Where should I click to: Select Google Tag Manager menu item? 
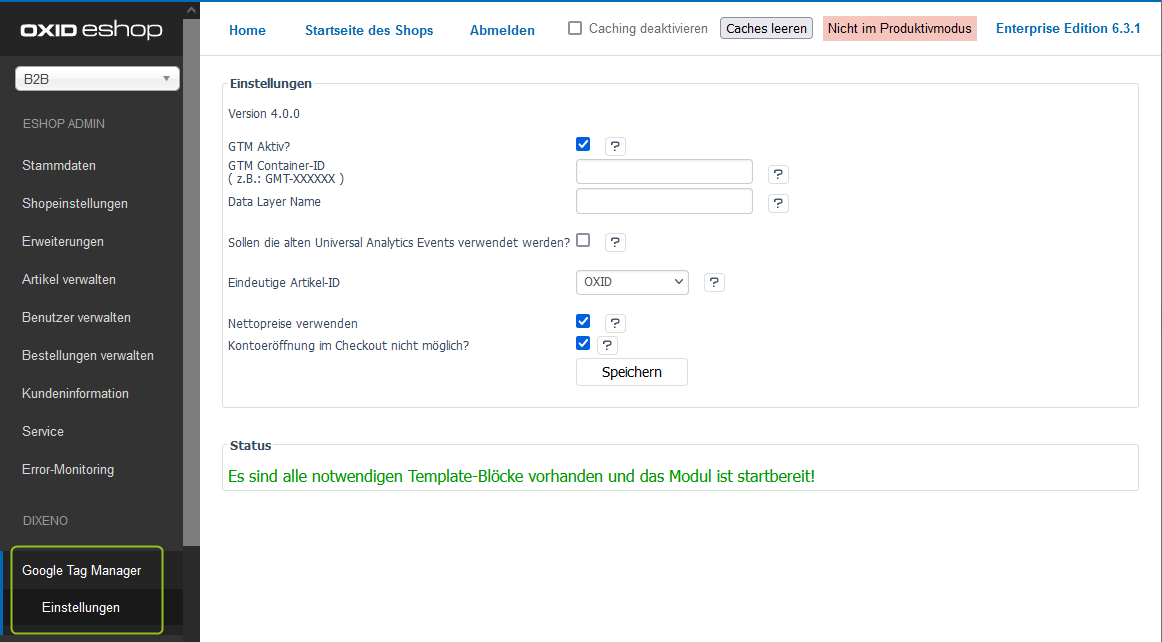(82, 570)
